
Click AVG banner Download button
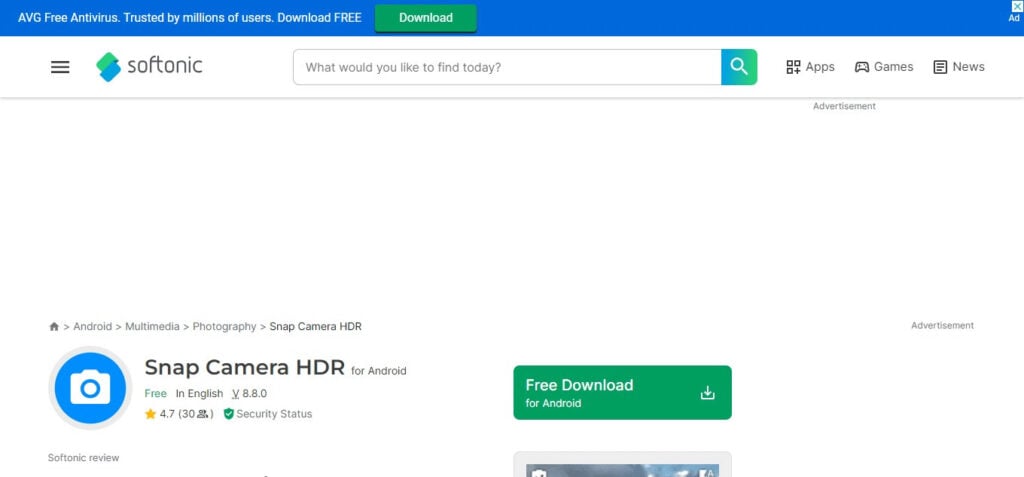[426, 18]
